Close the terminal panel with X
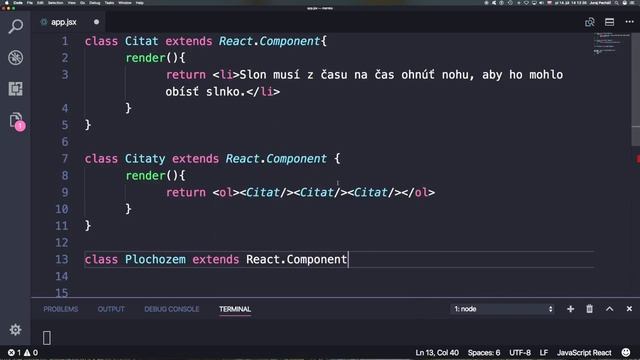The height and width of the screenshot is (360, 640). (629, 309)
